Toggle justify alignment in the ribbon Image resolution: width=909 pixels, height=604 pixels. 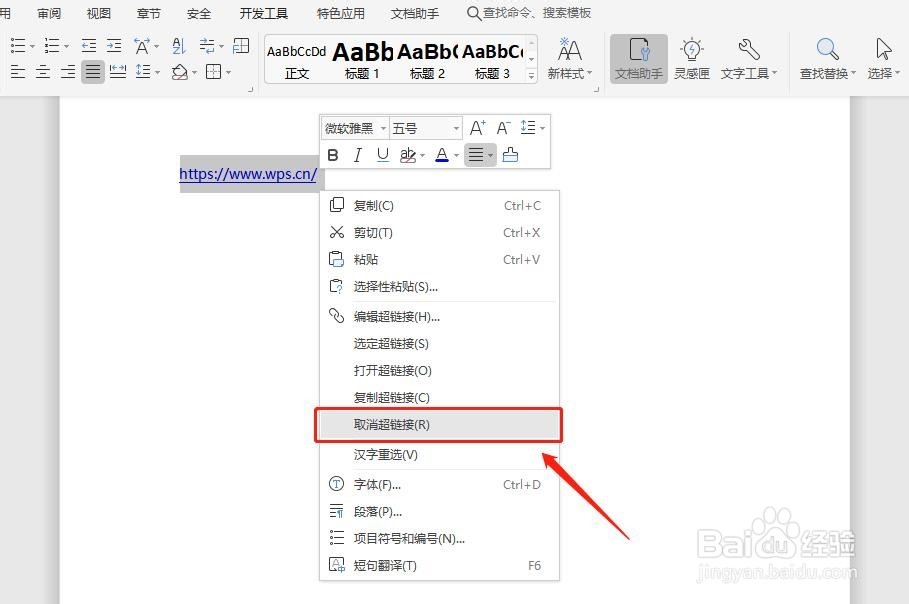92,72
